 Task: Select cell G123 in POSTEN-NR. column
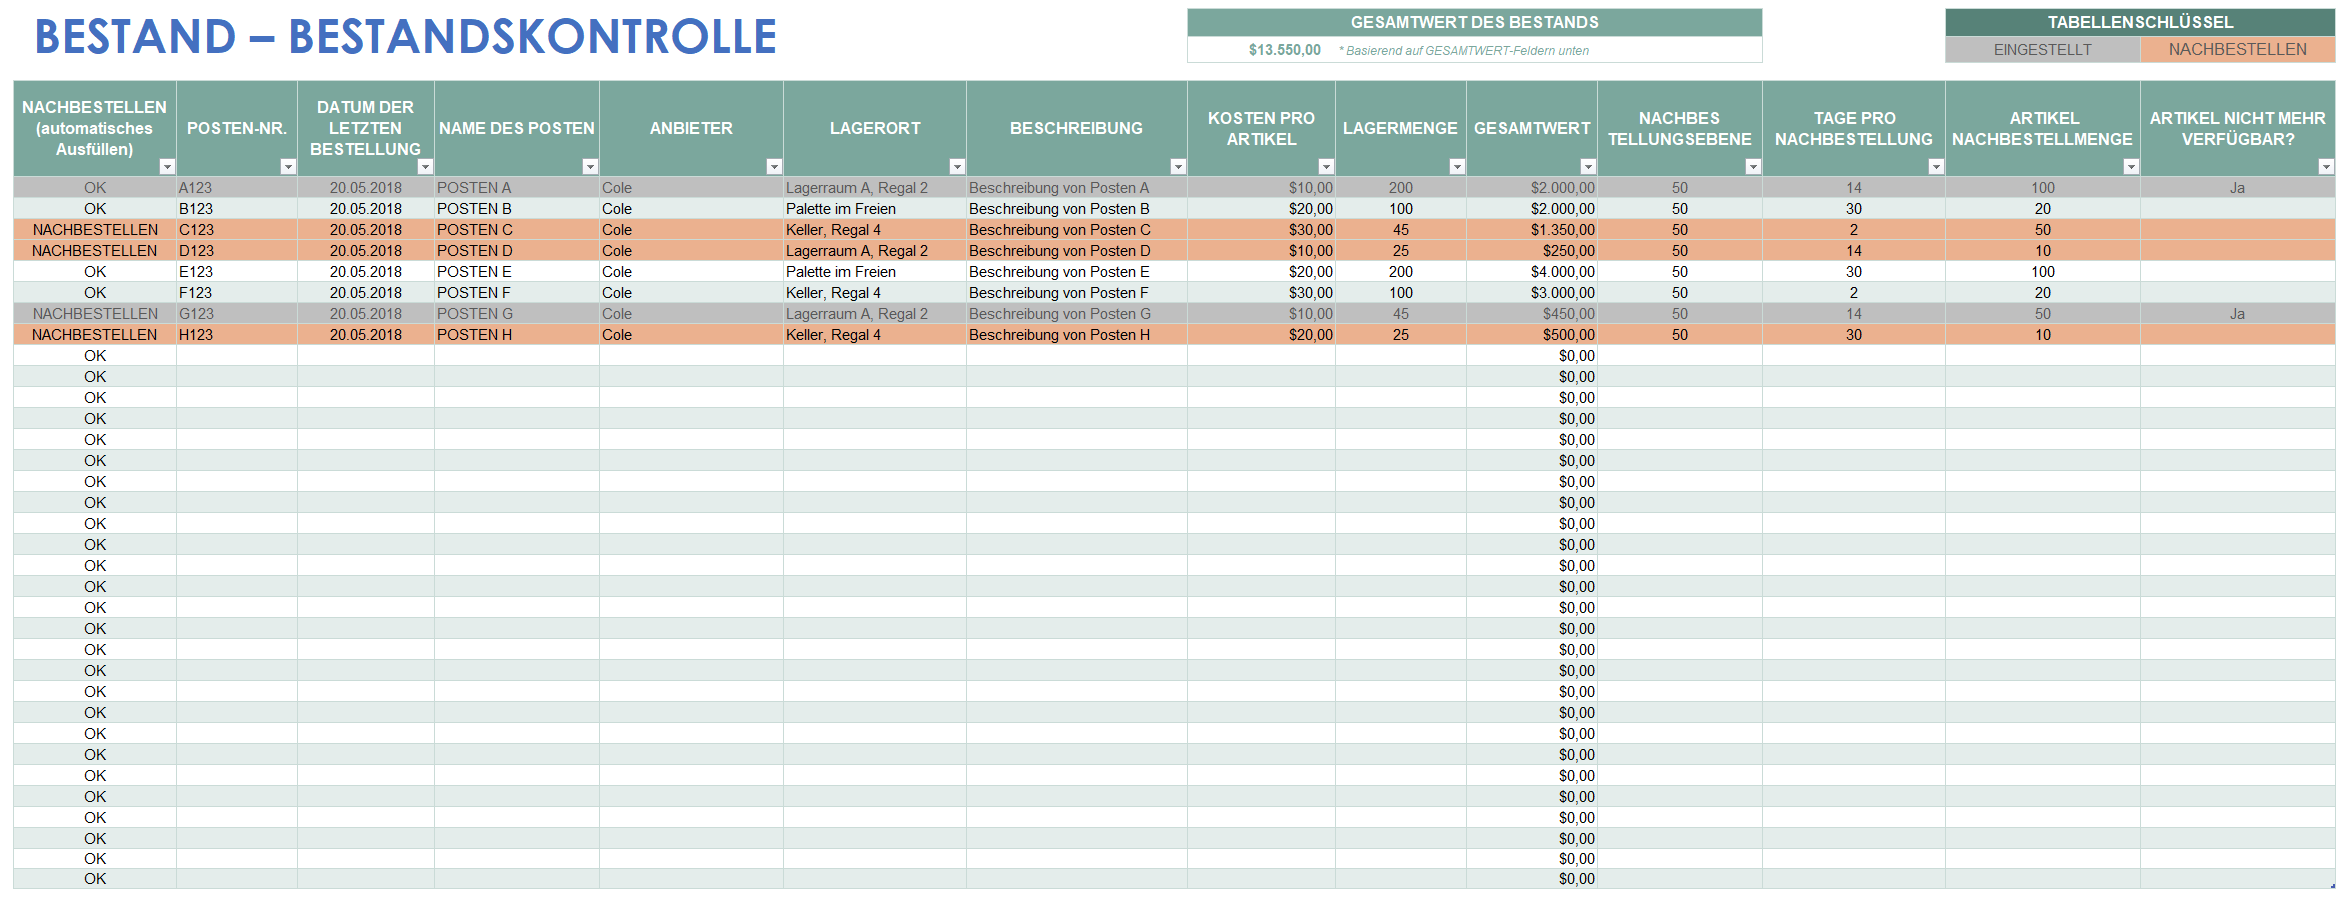click(x=237, y=314)
